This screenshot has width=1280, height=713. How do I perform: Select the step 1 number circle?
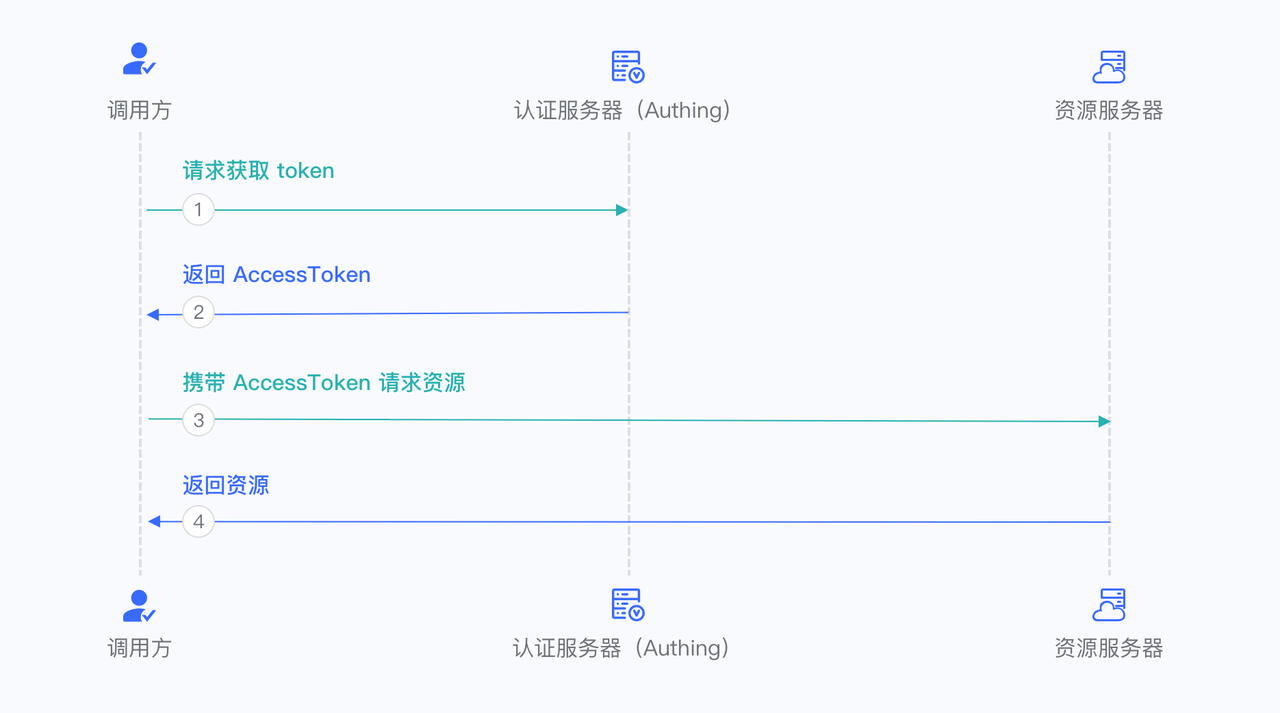pyautogui.click(x=198, y=210)
